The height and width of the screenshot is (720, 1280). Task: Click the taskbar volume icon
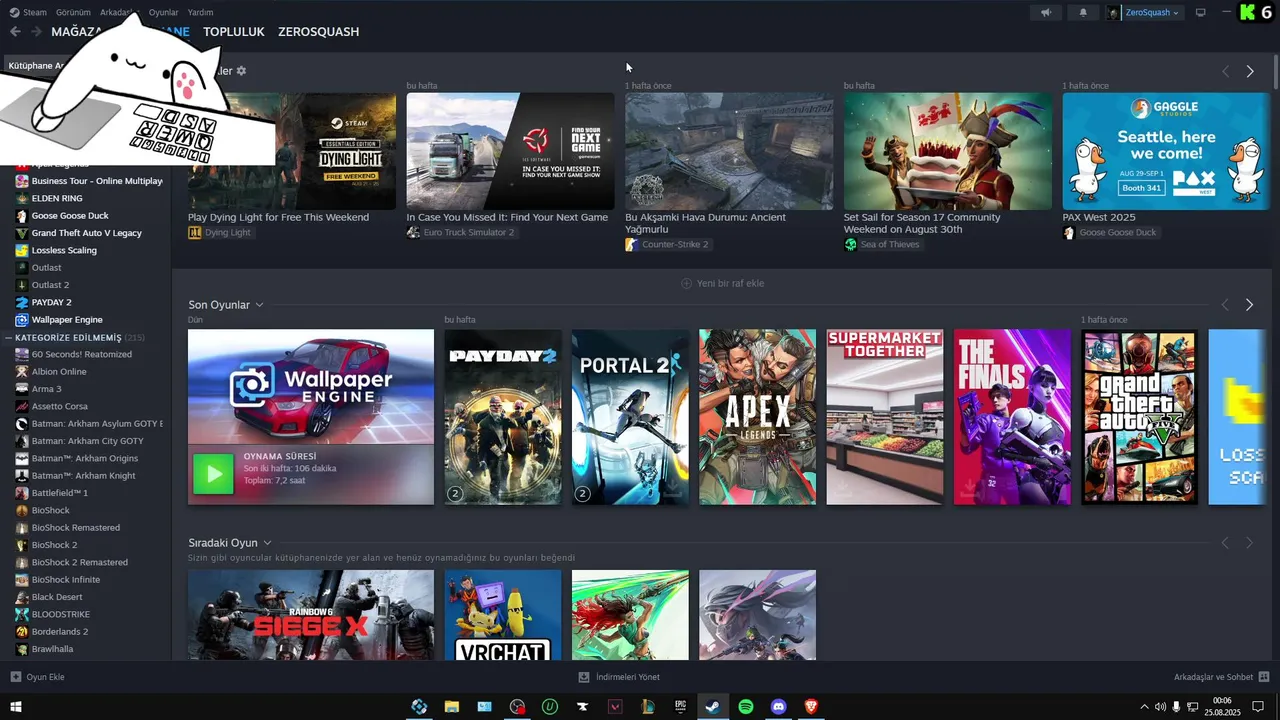coord(1160,707)
